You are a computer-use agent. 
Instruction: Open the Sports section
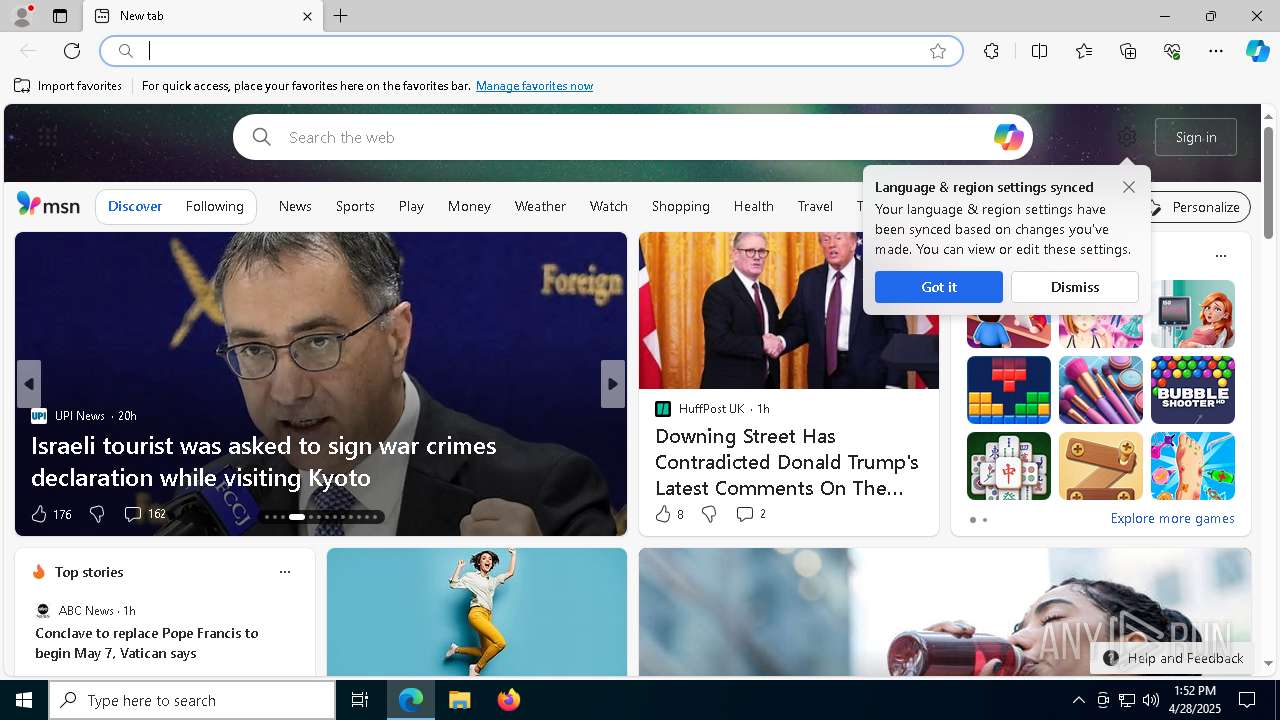tap(355, 206)
